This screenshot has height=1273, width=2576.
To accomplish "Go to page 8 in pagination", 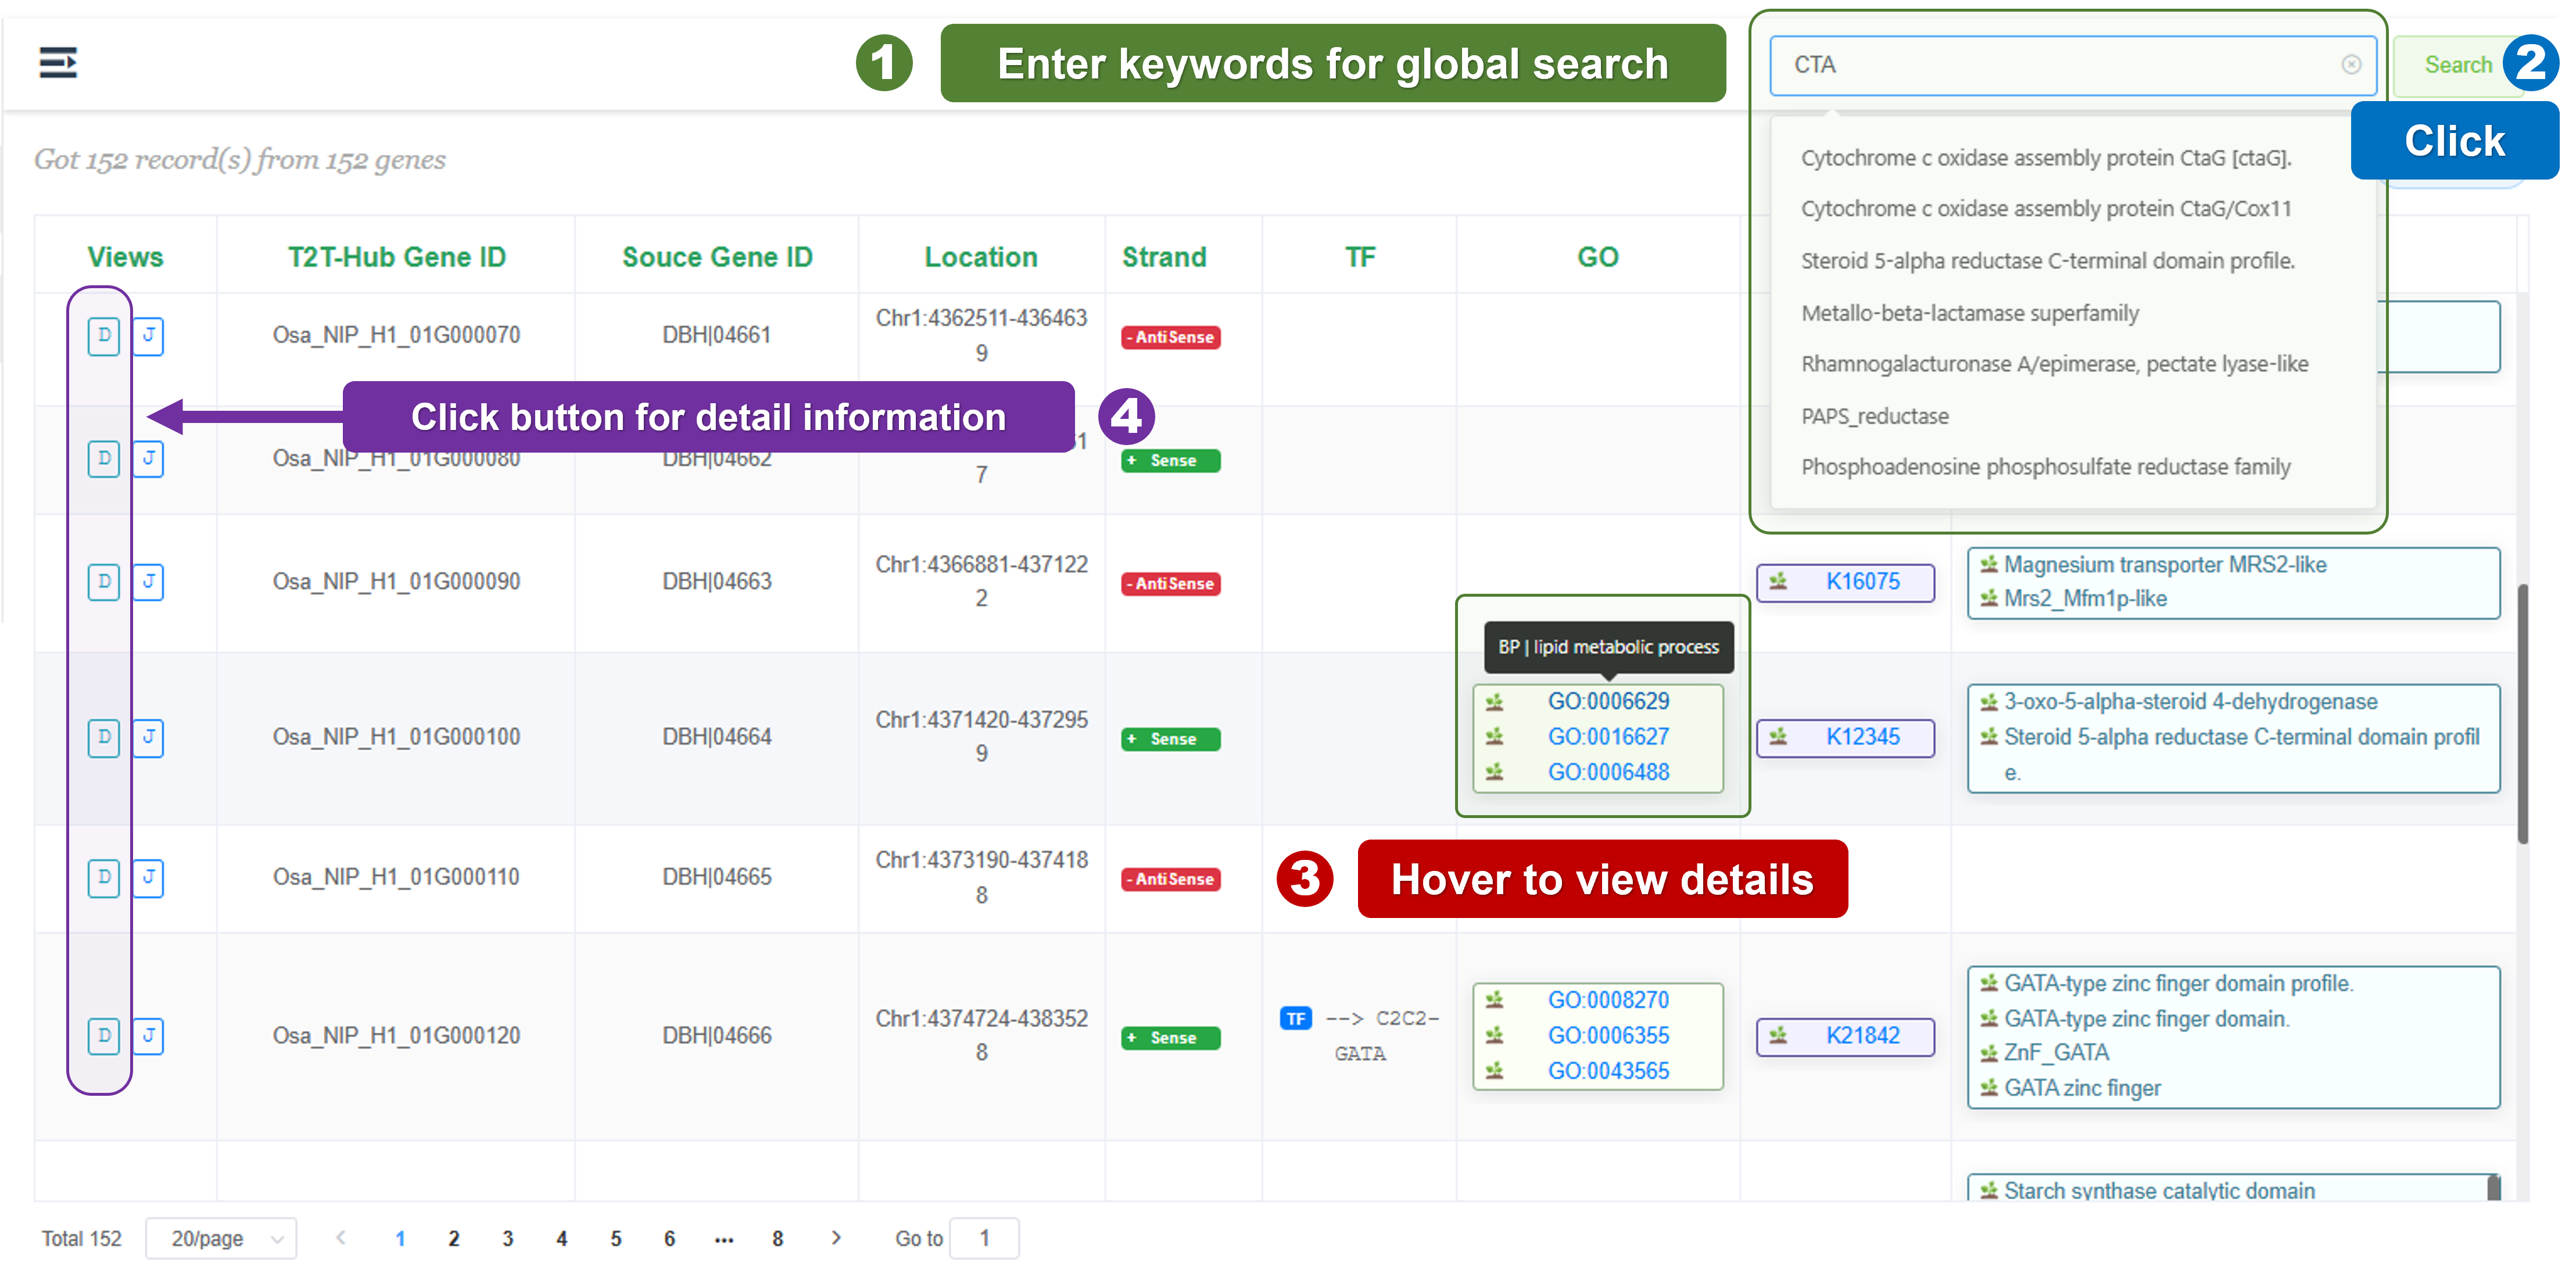I will (x=777, y=1238).
